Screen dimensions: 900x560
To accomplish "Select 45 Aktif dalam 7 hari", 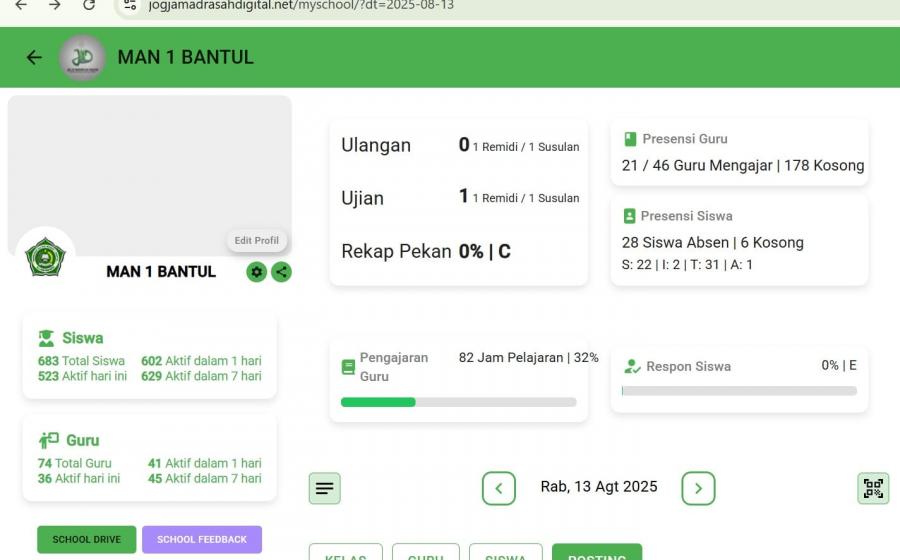I will (204, 478).
